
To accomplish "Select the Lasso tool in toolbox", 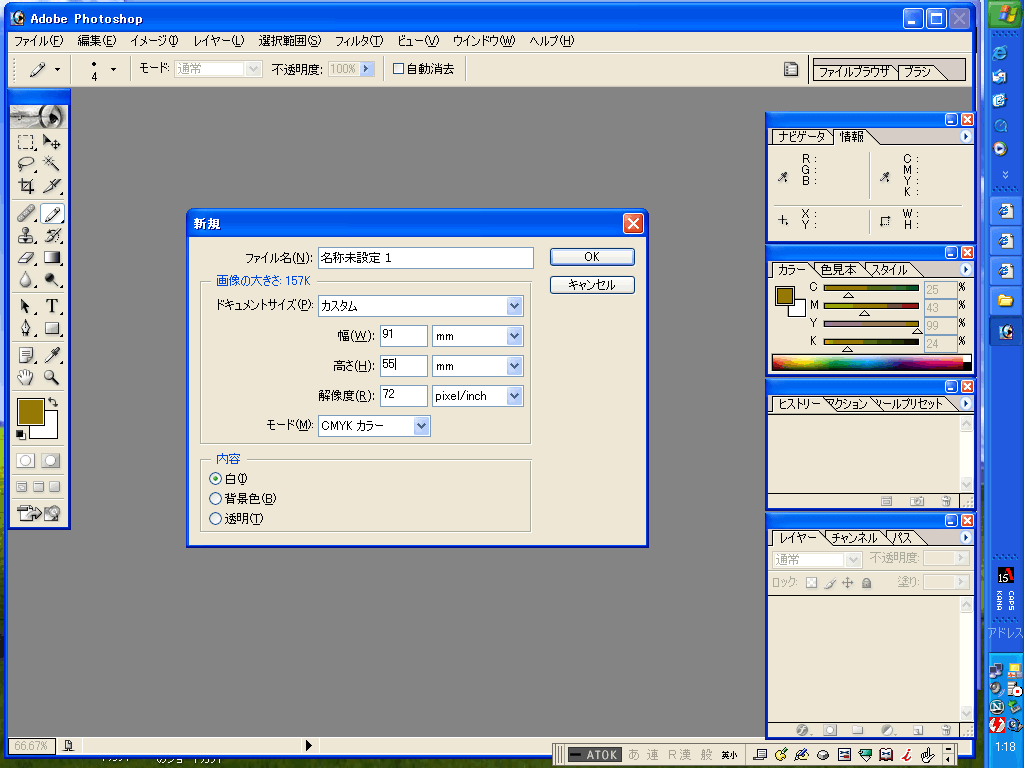I will tap(26, 164).
